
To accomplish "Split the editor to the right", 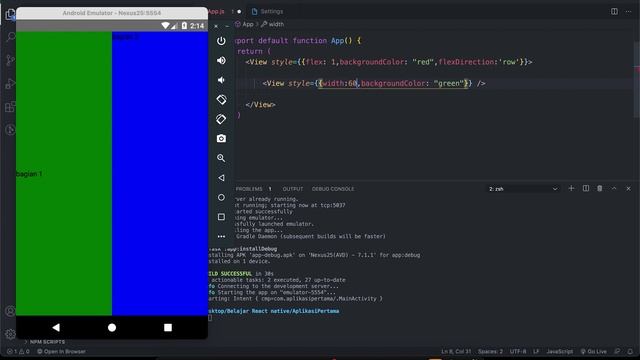I will pos(614,11).
